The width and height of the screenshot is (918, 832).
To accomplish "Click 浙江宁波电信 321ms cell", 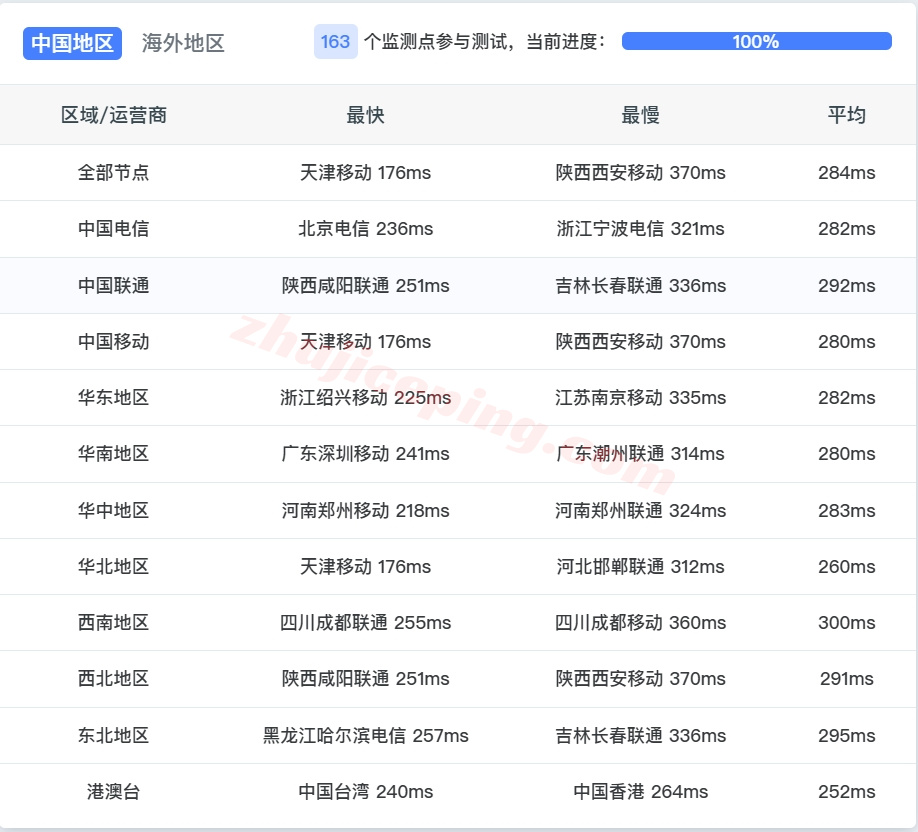I will point(640,229).
